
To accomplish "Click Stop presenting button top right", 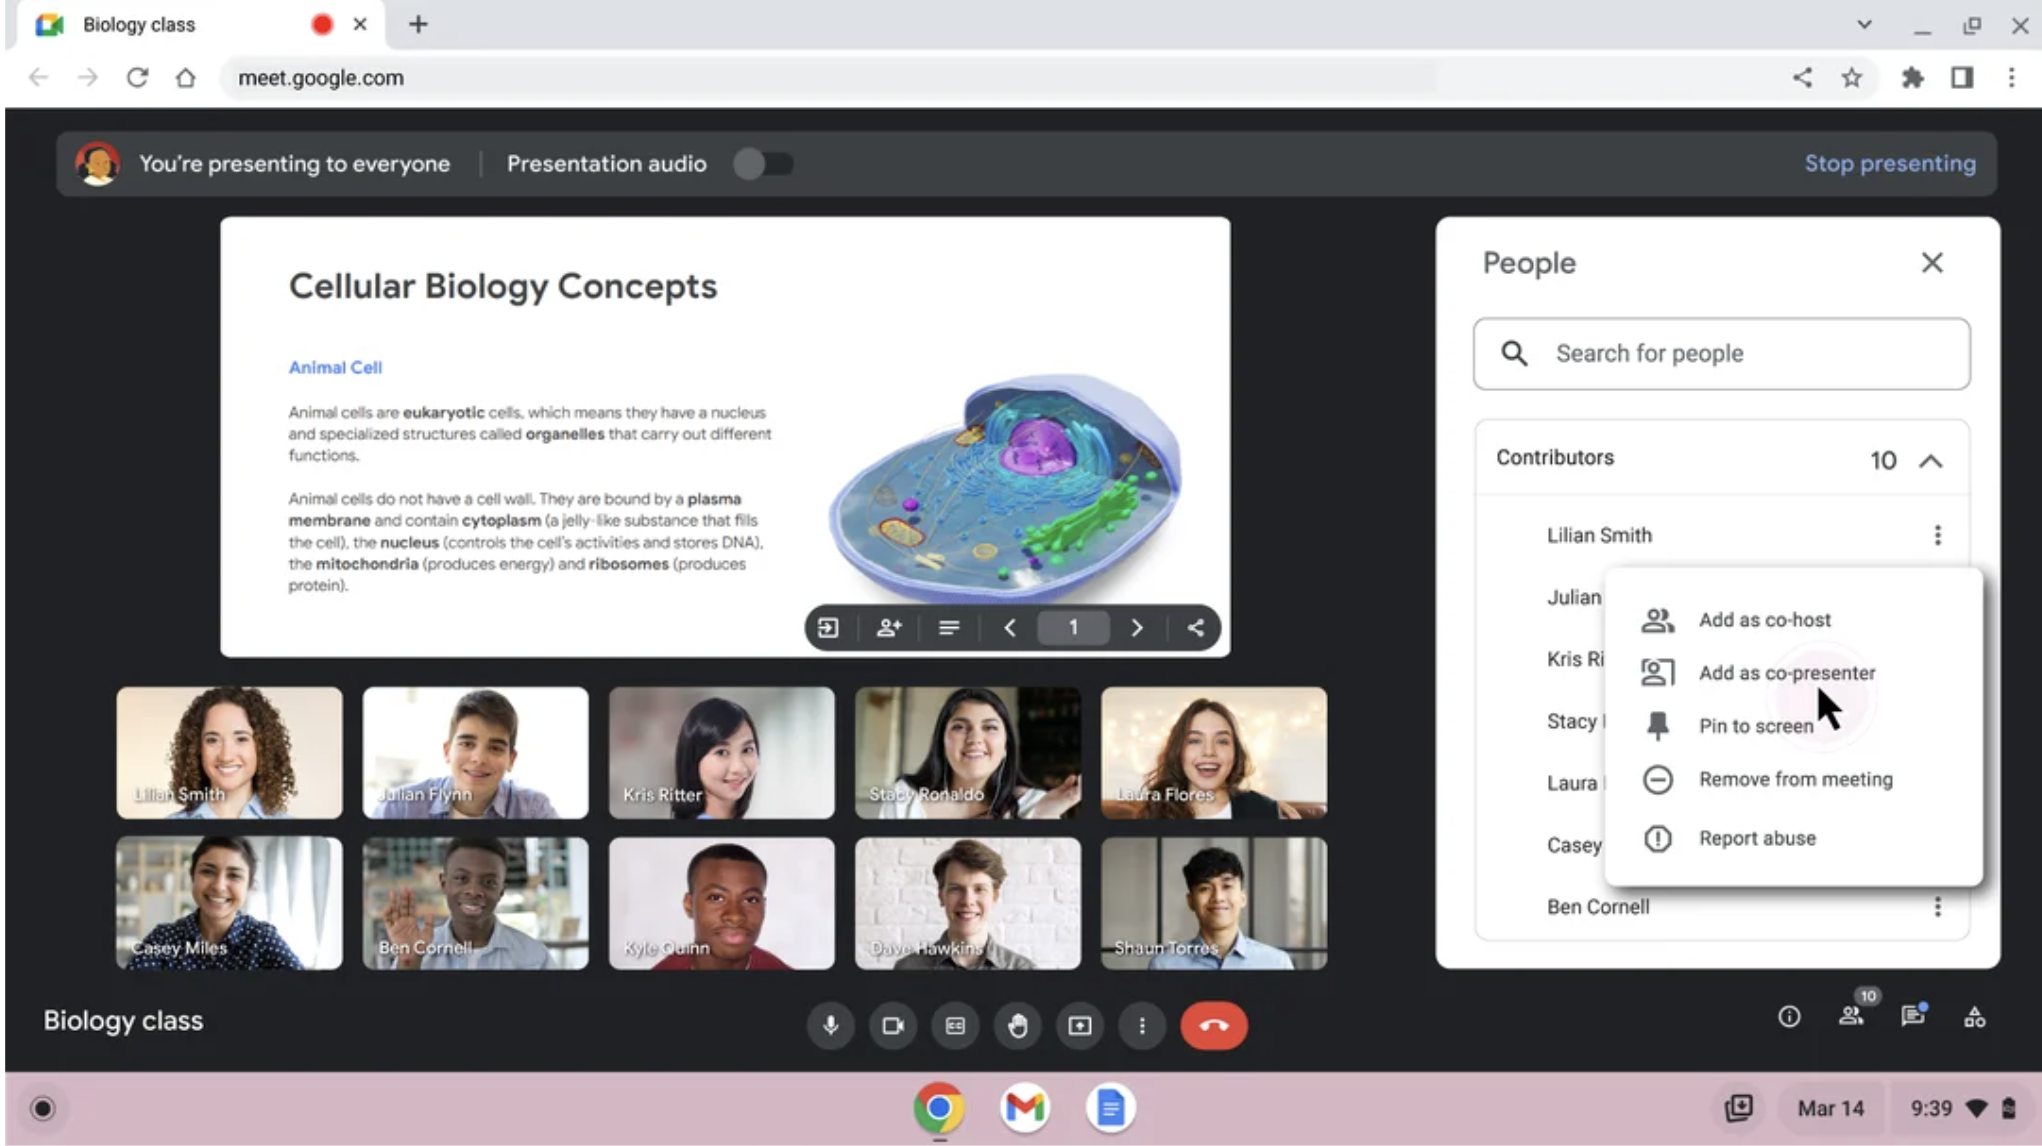I will point(1891,163).
